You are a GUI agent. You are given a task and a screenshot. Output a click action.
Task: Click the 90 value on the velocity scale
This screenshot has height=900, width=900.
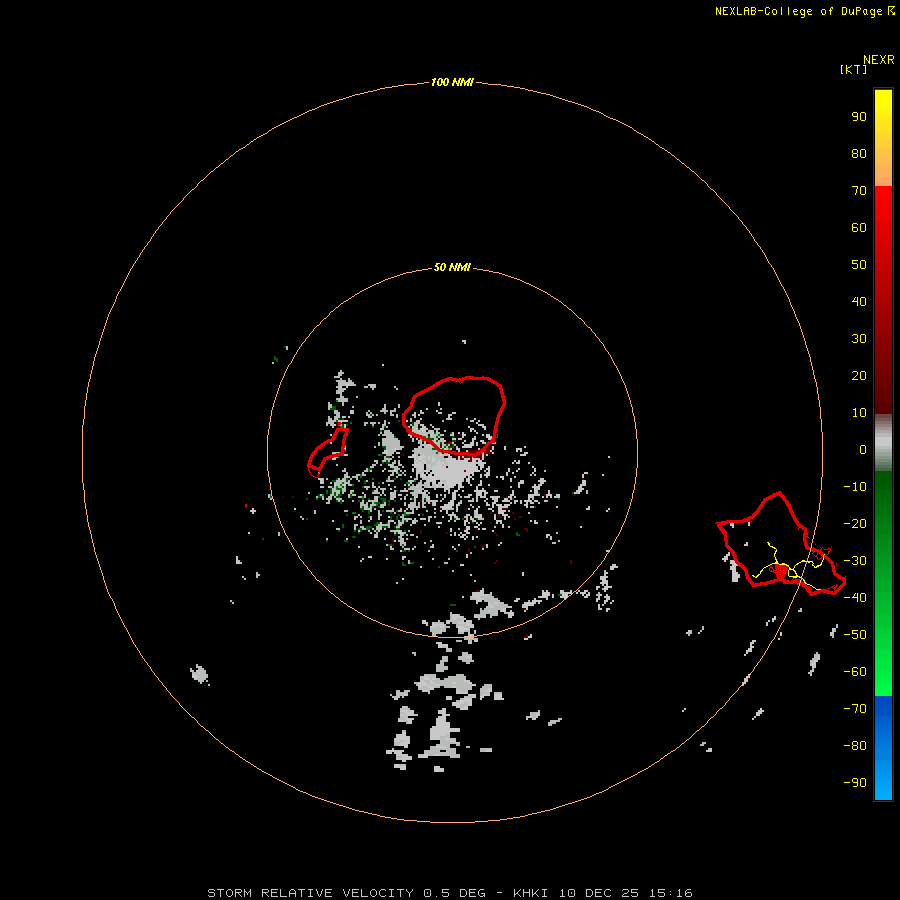click(x=859, y=117)
